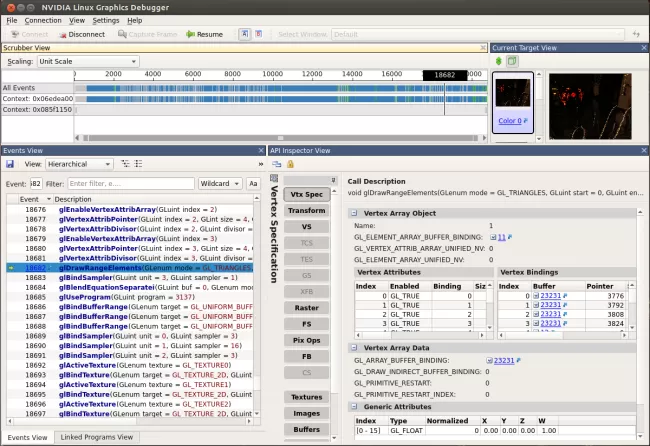Click the expand-all tree icon in Events View
This screenshot has height=446, width=650.
click(125, 164)
